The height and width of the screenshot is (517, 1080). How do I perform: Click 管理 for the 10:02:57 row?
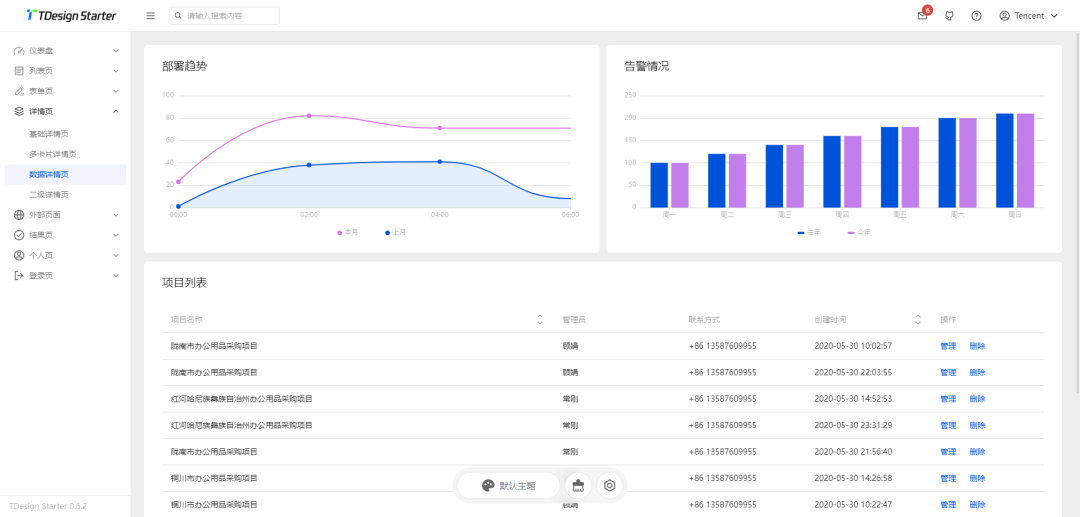pos(948,346)
